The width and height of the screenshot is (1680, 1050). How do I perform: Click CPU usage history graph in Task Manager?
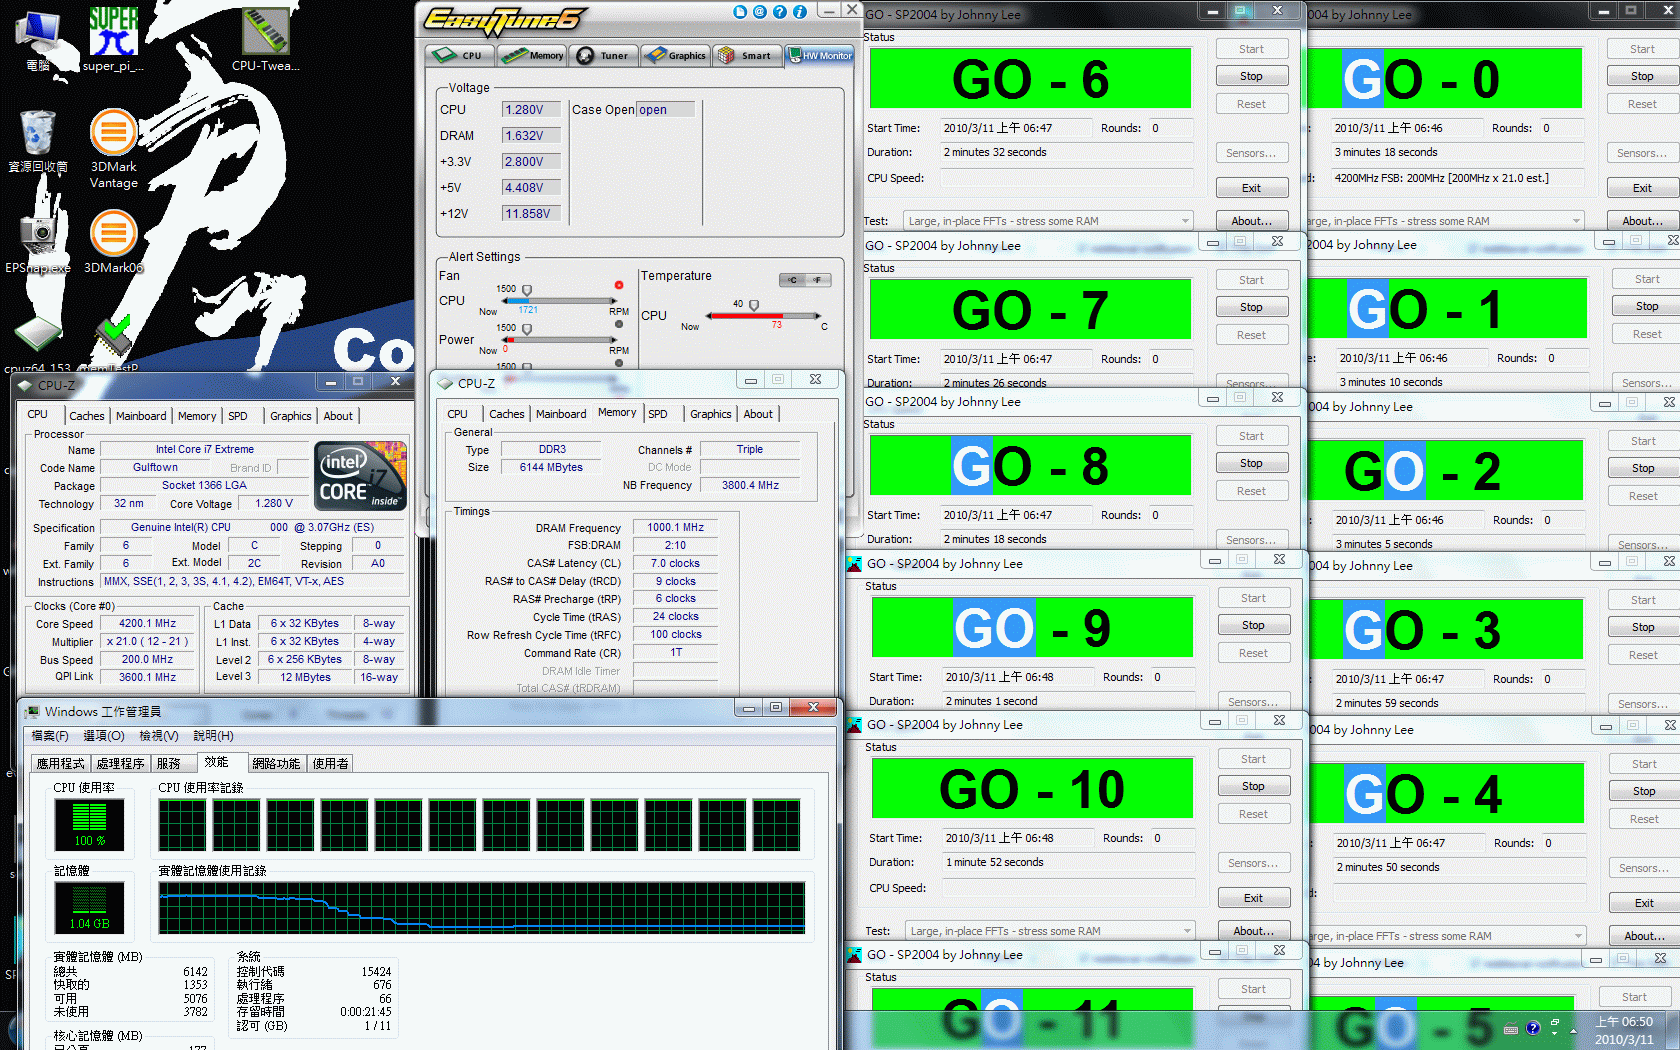(x=479, y=825)
